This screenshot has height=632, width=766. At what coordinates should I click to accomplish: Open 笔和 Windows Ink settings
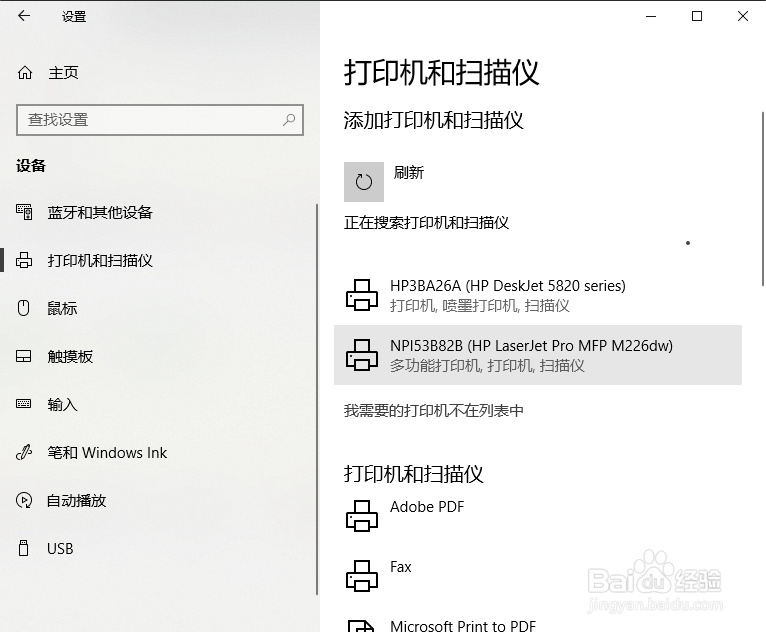point(107,453)
